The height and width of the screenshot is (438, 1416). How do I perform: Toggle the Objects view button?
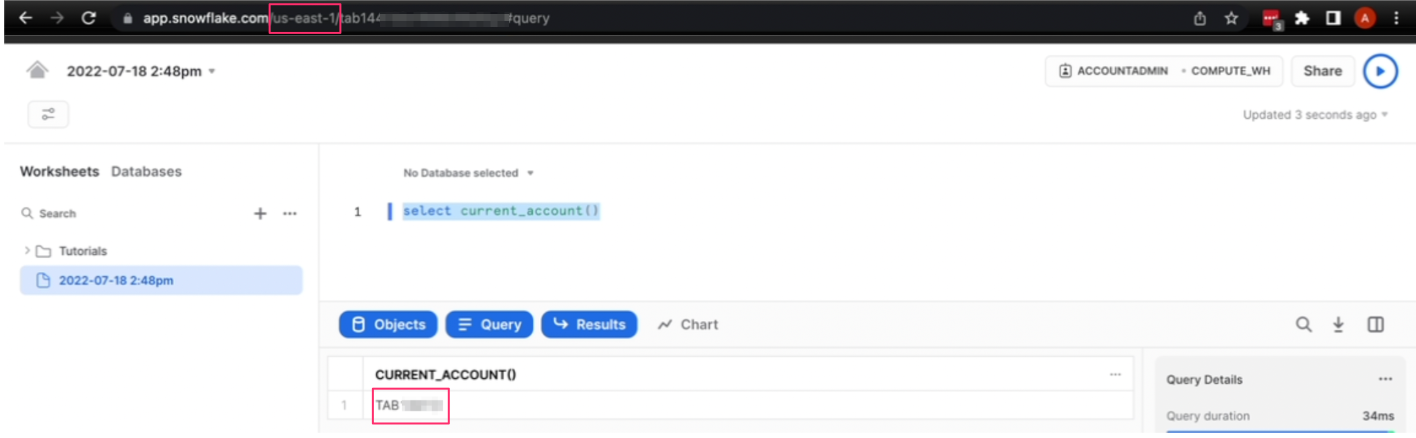coord(388,324)
